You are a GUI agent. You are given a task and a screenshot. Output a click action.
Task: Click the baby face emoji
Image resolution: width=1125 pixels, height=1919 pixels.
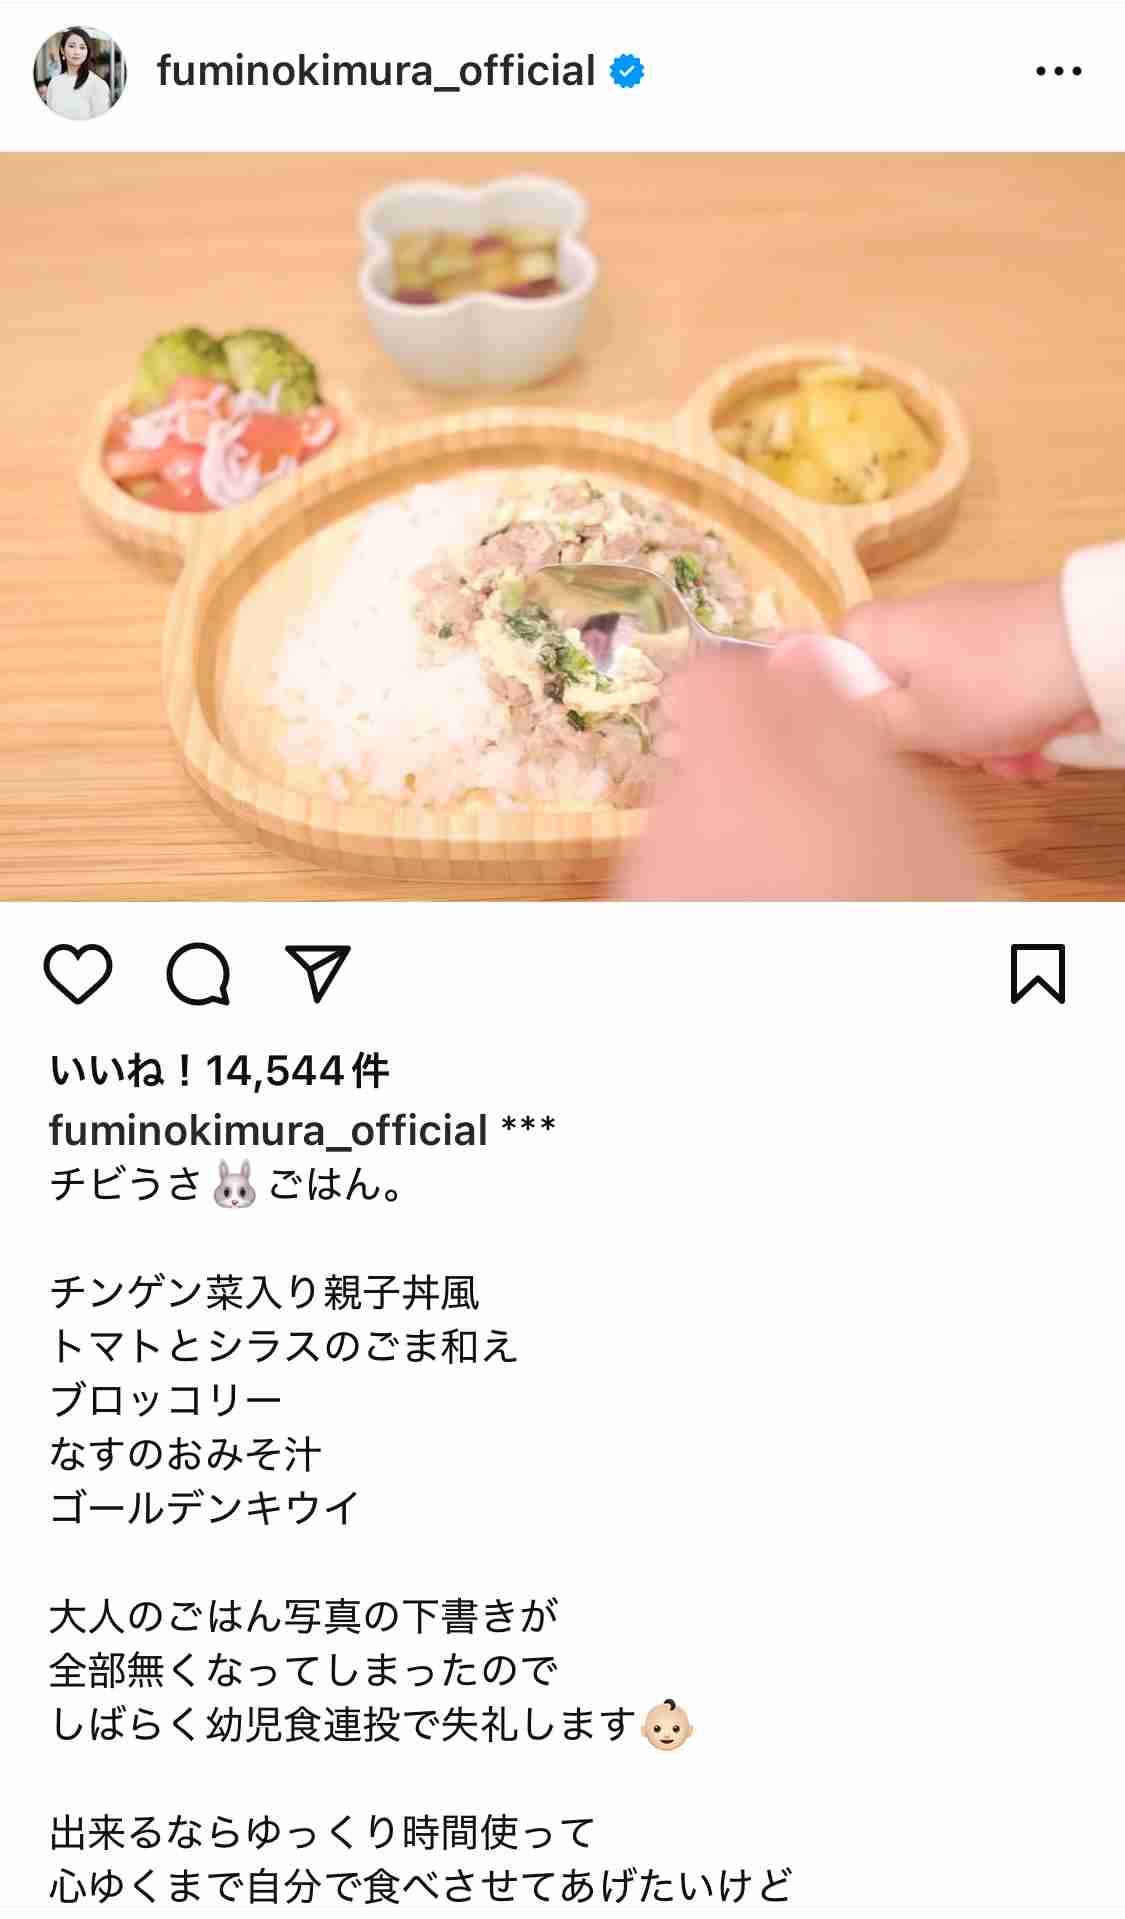pyautogui.click(x=667, y=1725)
